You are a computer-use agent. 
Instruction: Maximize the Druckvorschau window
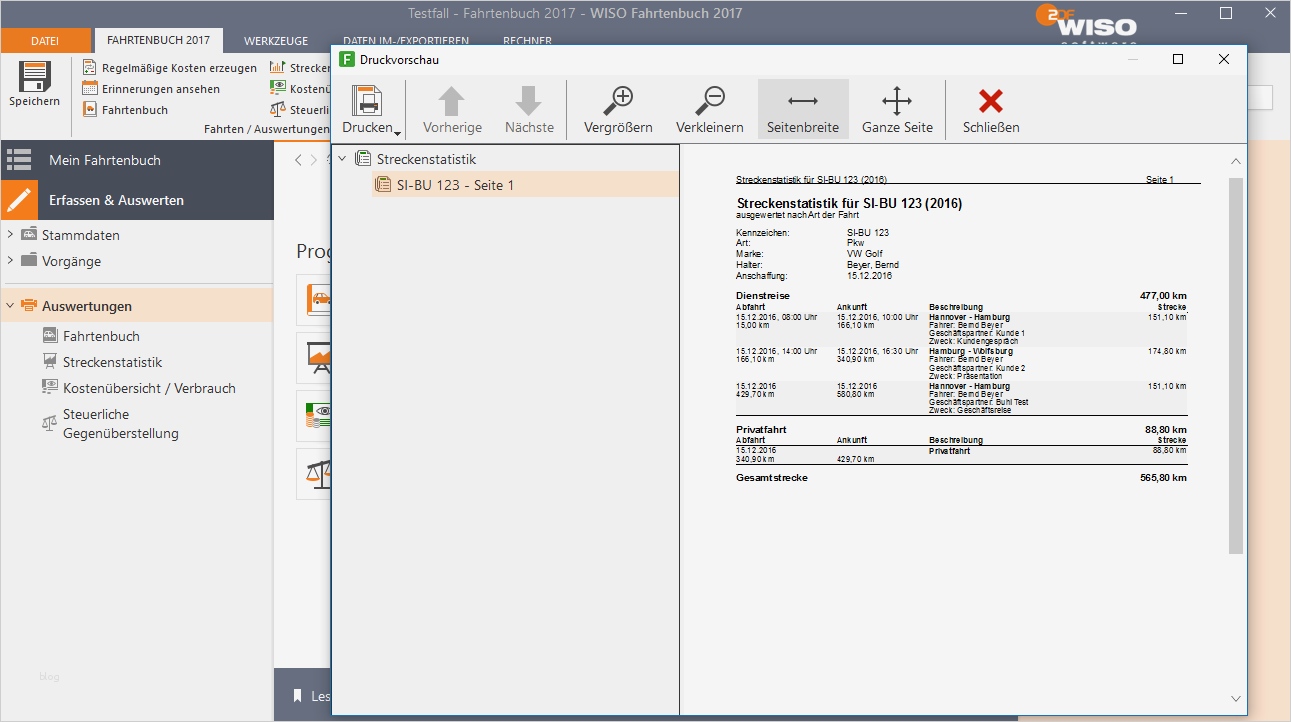coord(1178,59)
